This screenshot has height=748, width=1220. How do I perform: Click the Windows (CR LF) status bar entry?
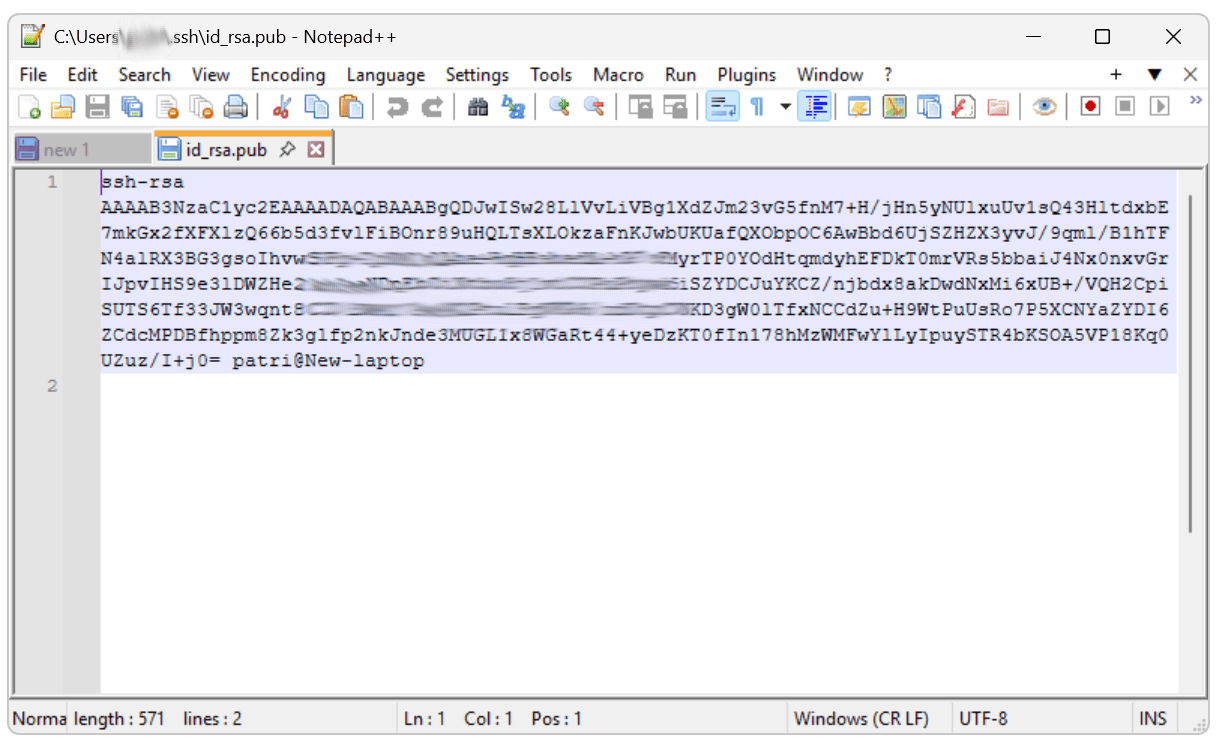(861, 718)
